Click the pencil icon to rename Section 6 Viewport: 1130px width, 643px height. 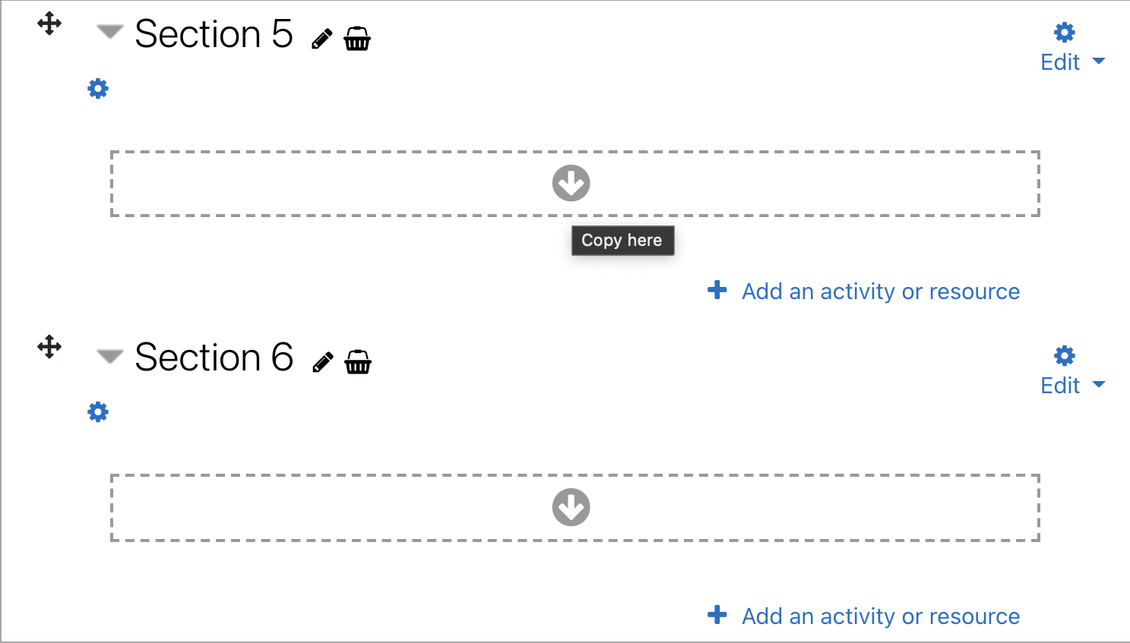pos(322,362)
